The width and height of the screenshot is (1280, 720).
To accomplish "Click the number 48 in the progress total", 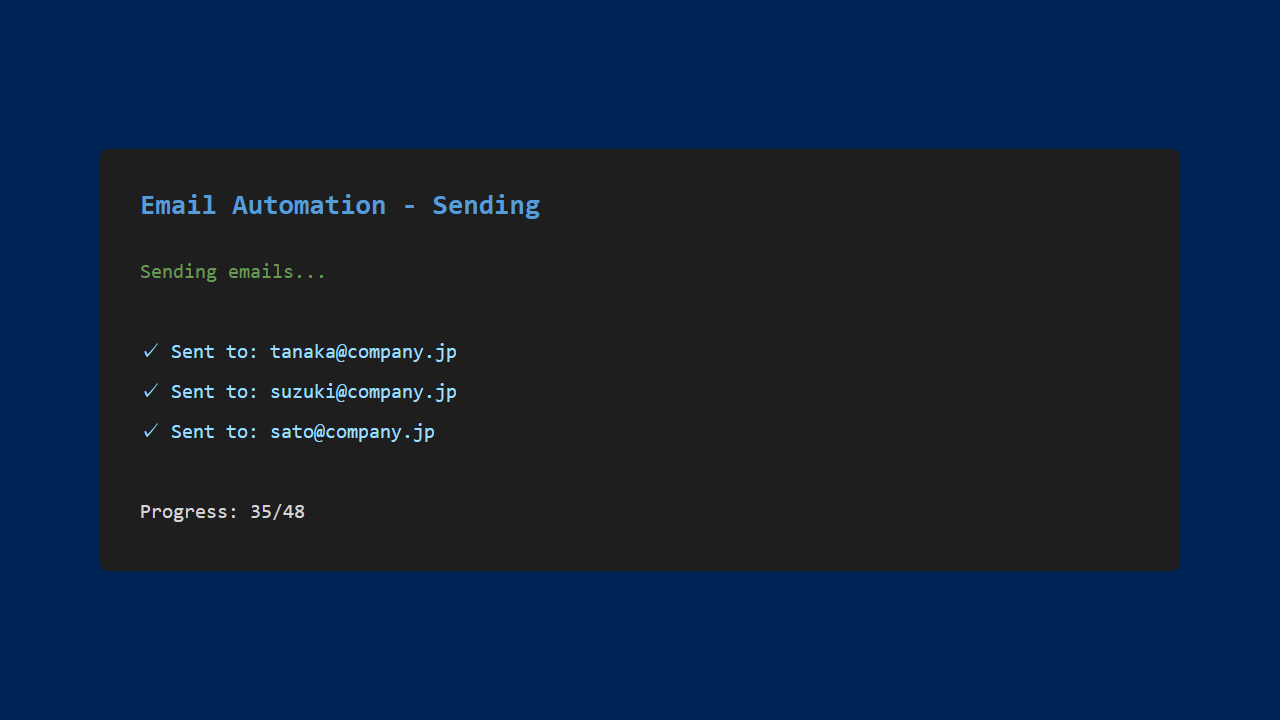I will click(x=294, y=512).
